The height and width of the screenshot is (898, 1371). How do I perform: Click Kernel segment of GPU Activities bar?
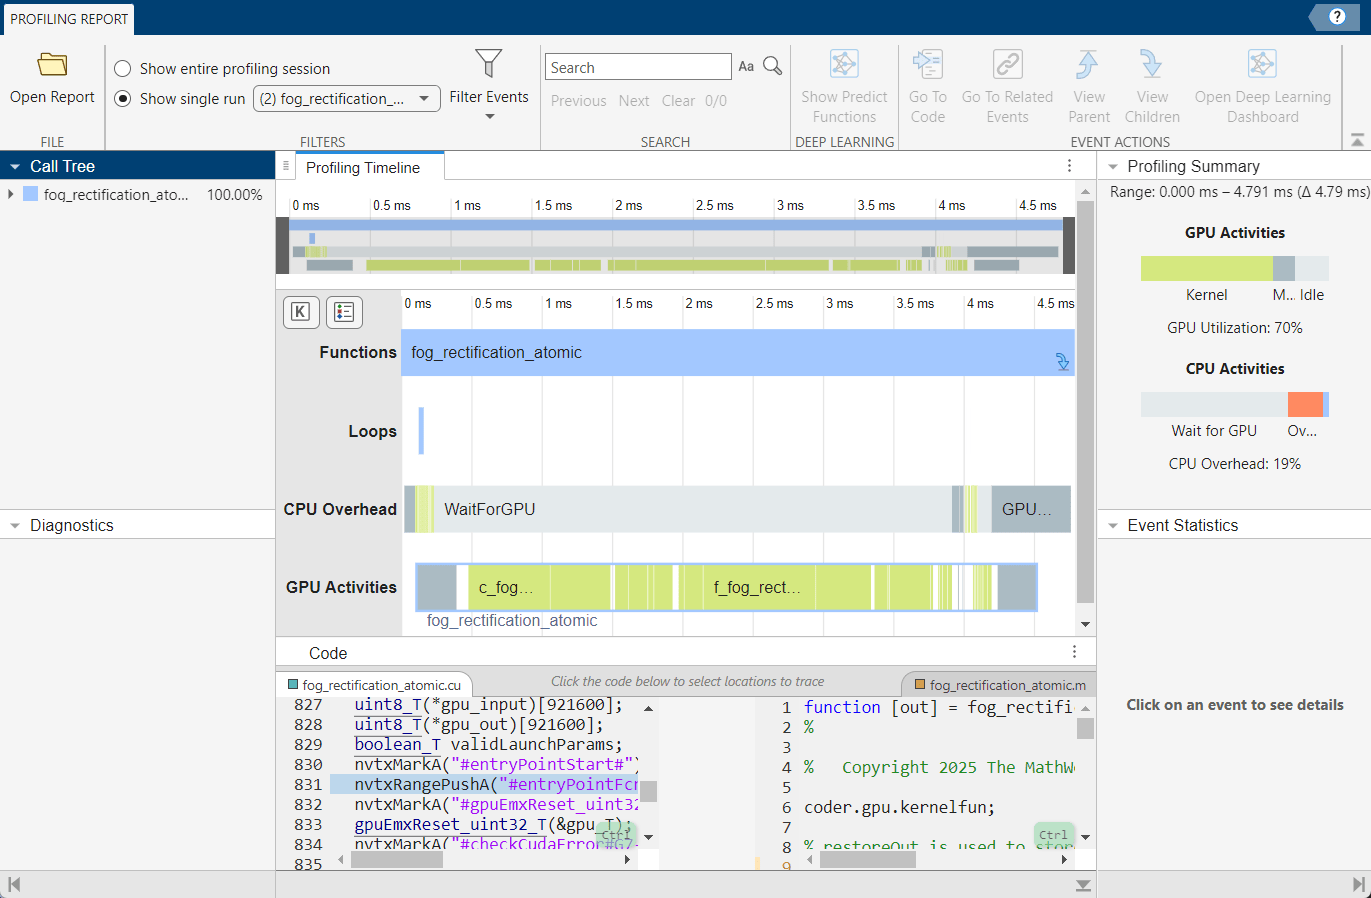click(x=1206, y=268)
